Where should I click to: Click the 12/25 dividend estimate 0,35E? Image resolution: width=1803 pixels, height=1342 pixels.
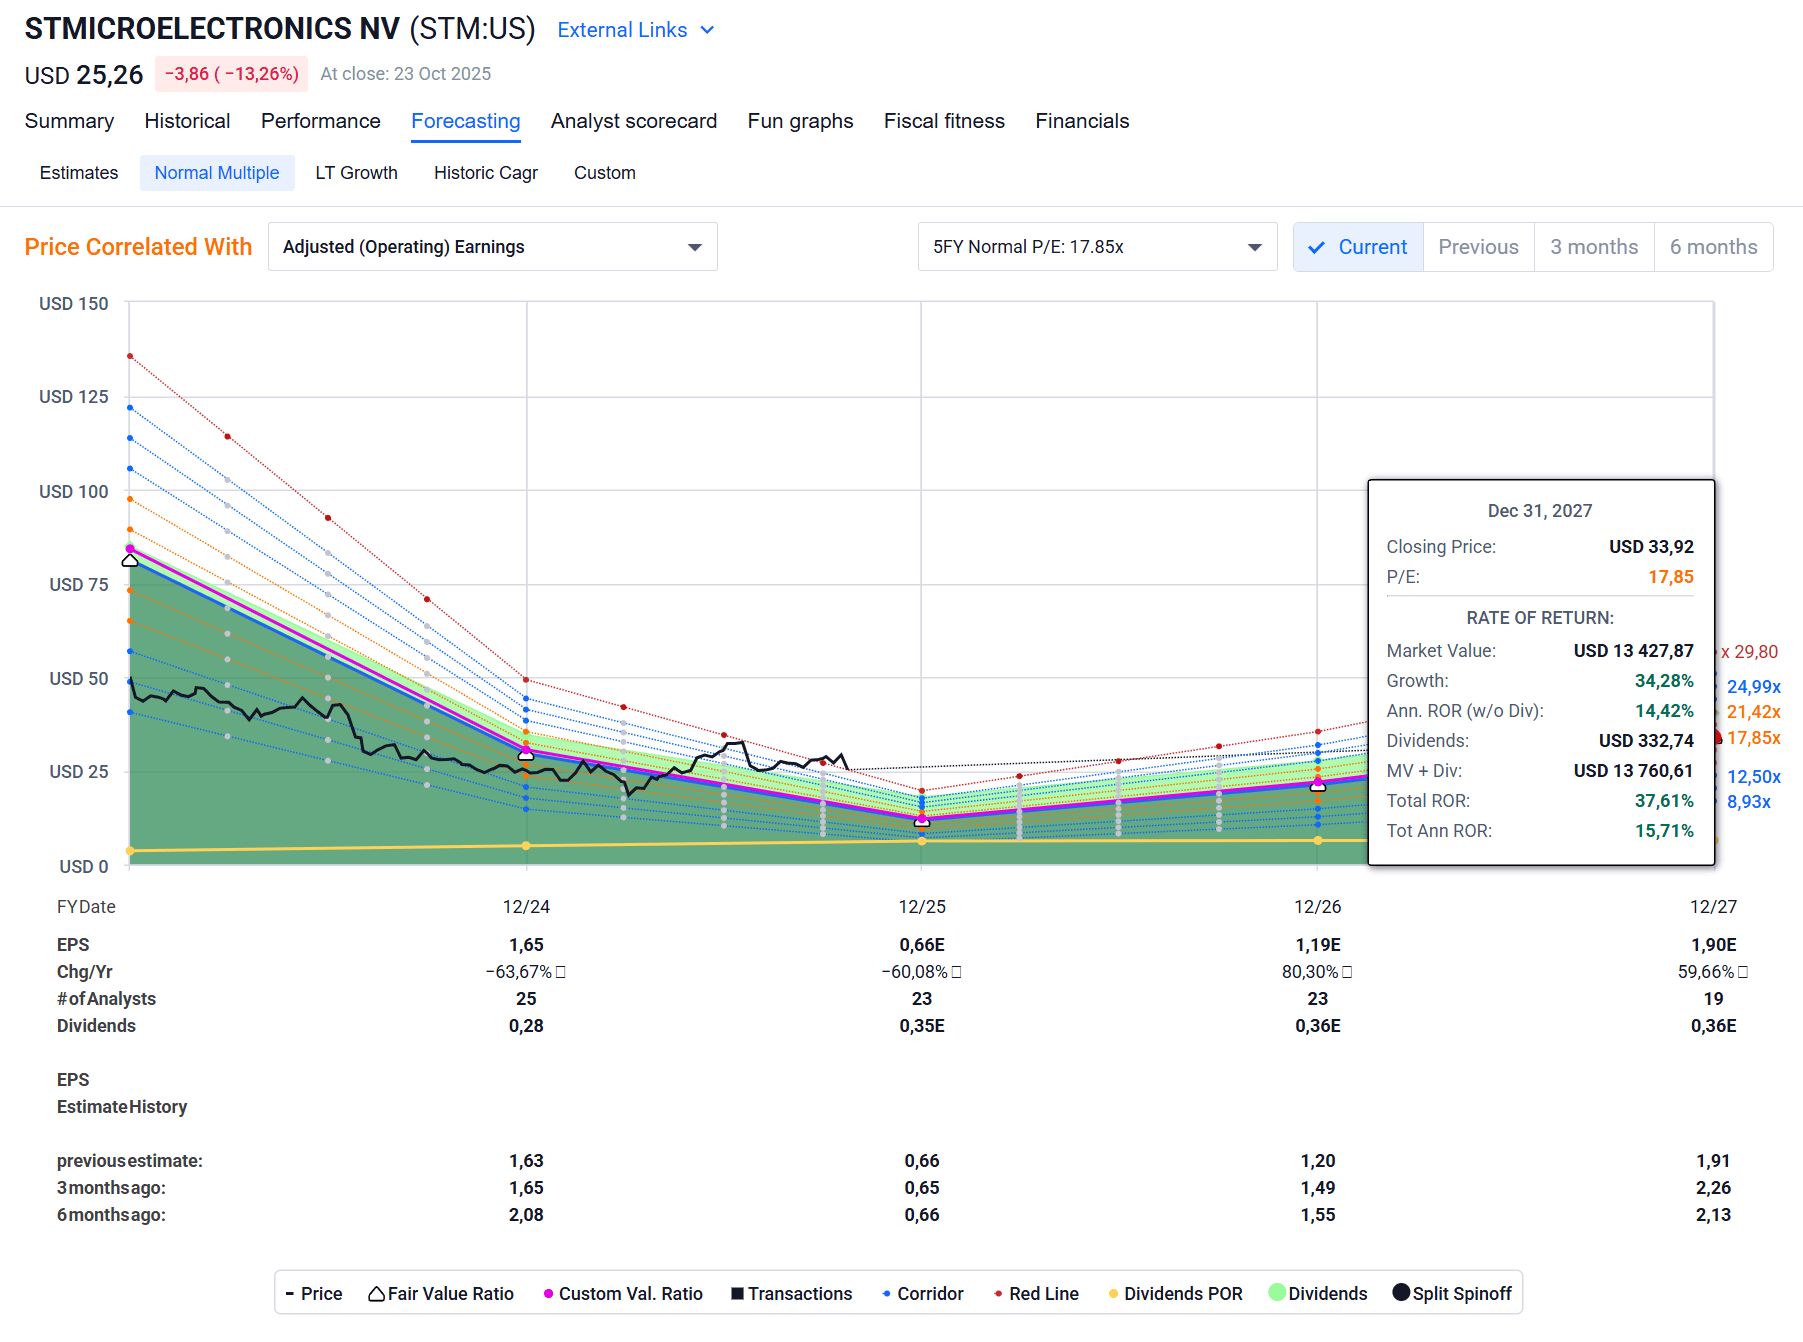[922, 1026]
